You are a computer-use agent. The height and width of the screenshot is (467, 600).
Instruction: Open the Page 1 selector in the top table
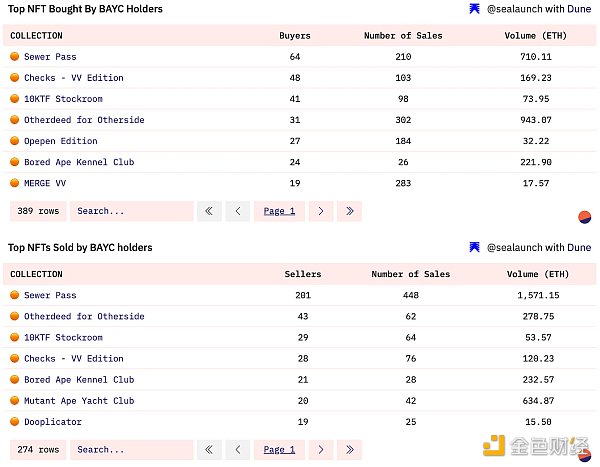[x=279, y=211]
